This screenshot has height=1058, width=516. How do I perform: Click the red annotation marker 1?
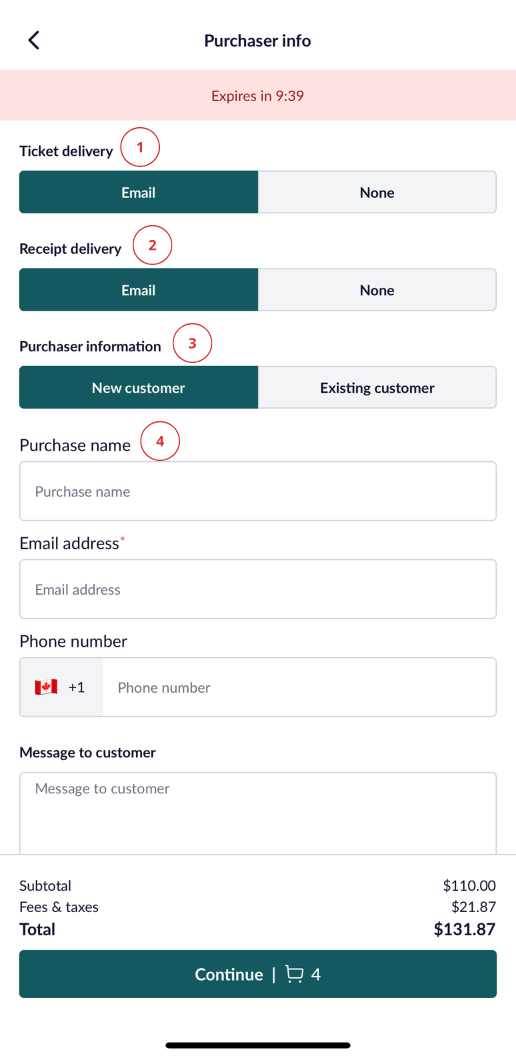[x=140, y=147]
